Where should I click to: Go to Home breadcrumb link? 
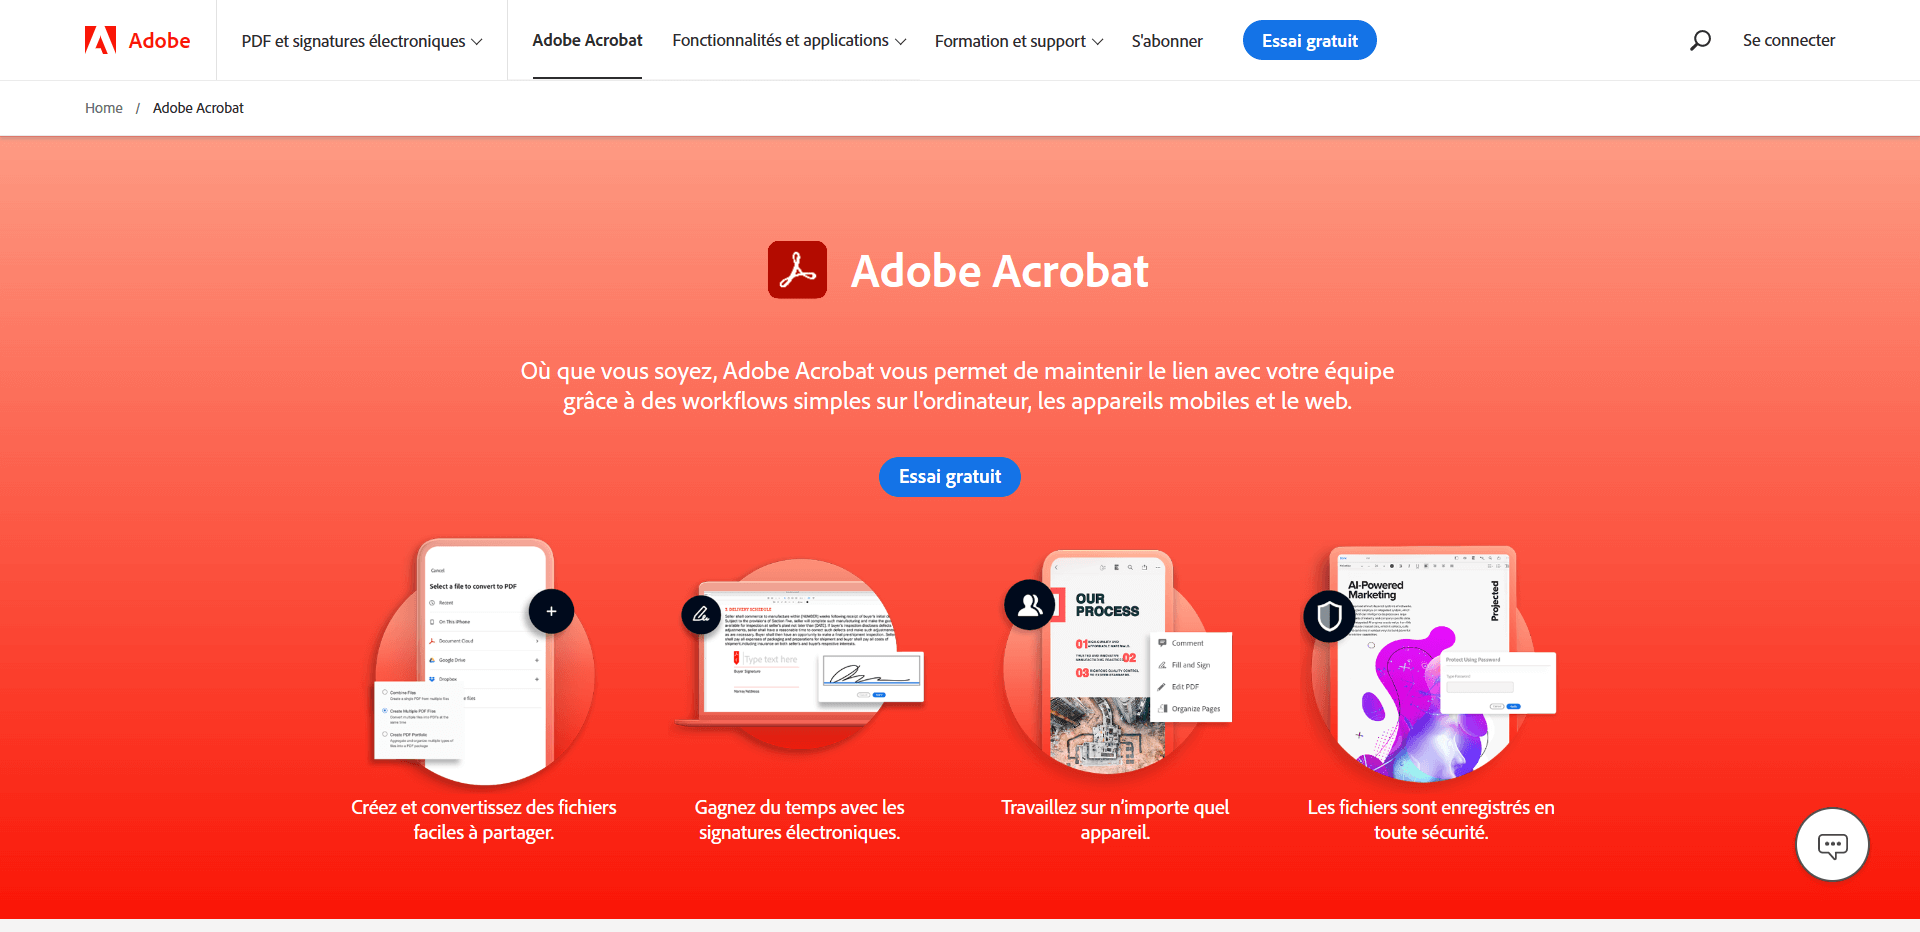(x=104, y=108)
